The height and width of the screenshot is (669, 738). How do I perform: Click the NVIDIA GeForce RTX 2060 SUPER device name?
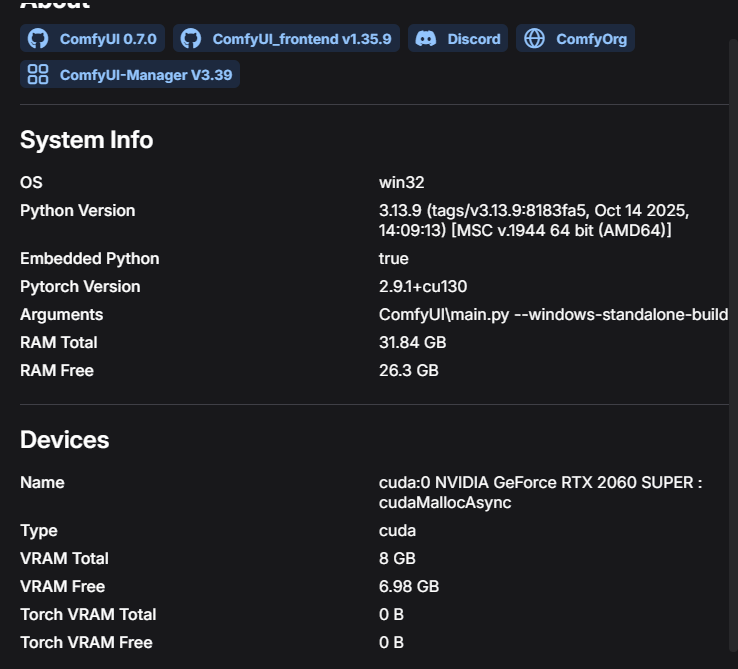pos(540,492)
